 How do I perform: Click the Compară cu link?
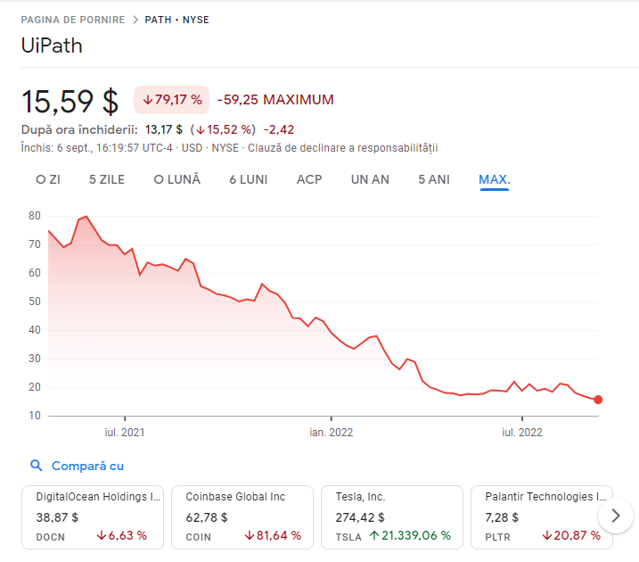(88, 466)
